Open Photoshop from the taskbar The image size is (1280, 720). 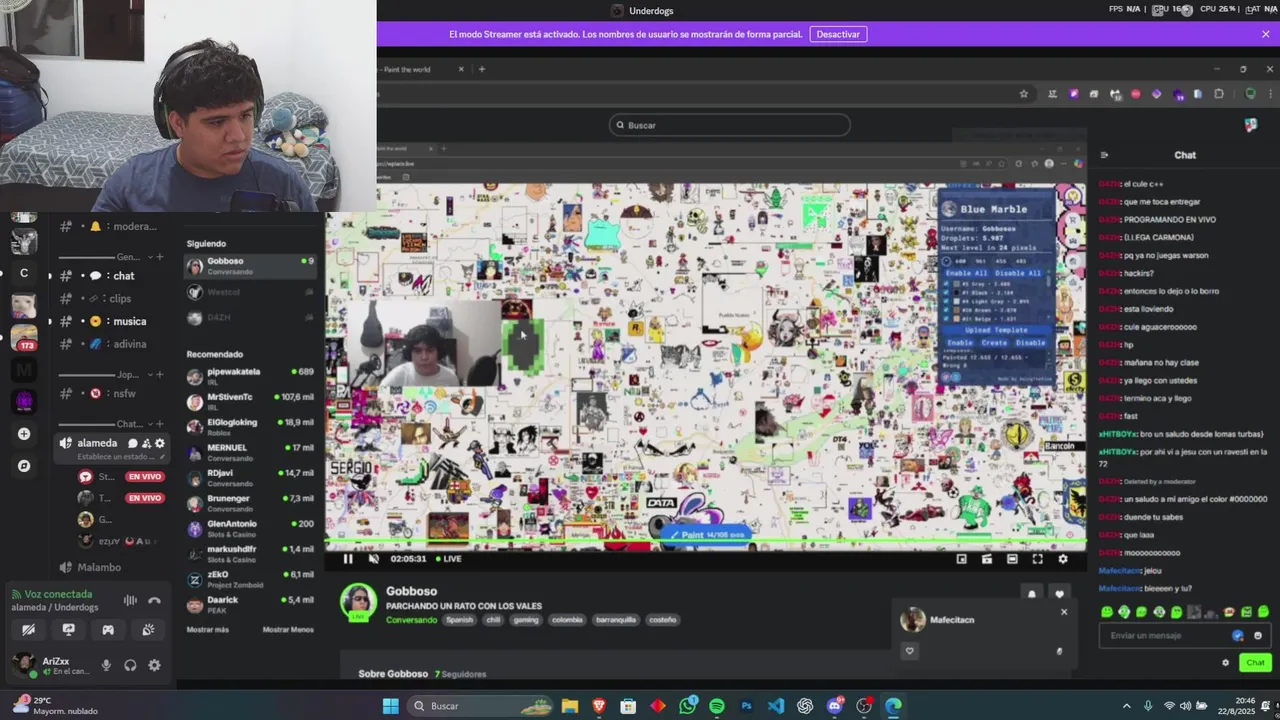[746, 706]
